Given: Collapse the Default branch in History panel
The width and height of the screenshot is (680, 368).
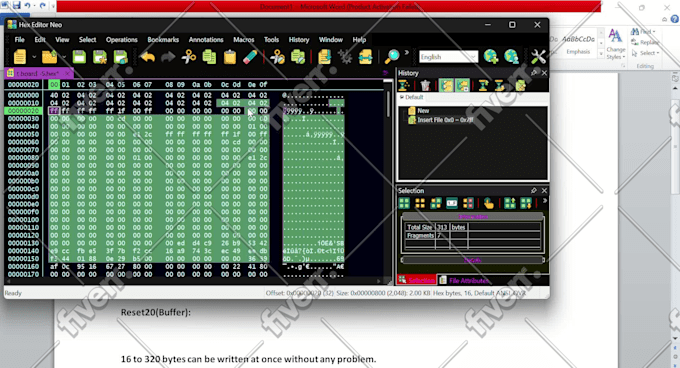Looking at the screenshot, I should pos(402,97).
